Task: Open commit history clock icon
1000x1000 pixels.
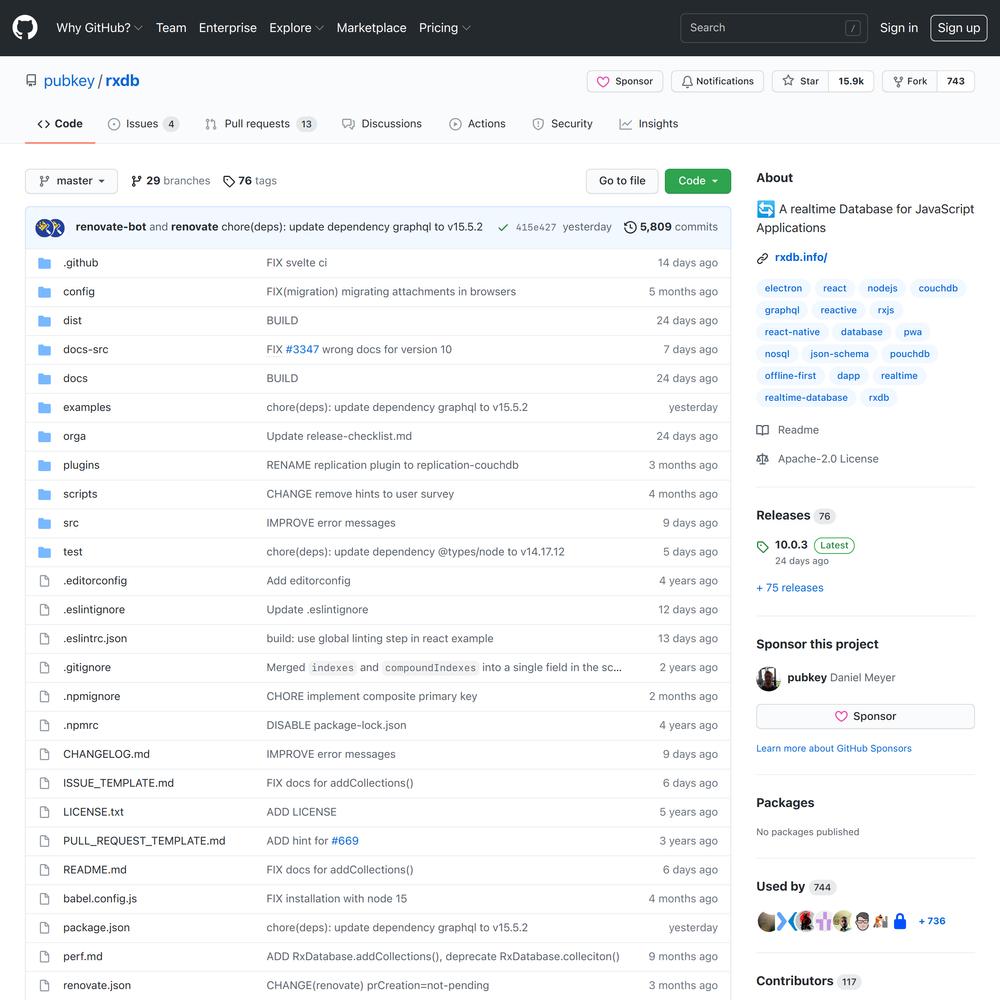Action: click(x=629, y=227)
